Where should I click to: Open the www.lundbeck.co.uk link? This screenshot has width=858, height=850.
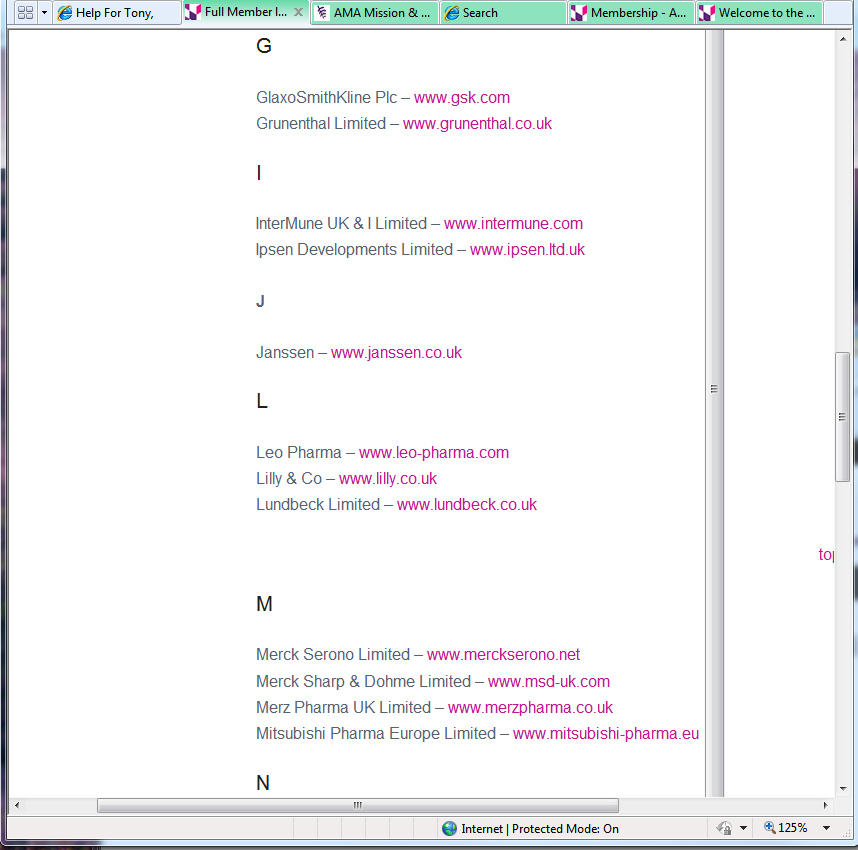pyautogui.click(x=467, y=505)
